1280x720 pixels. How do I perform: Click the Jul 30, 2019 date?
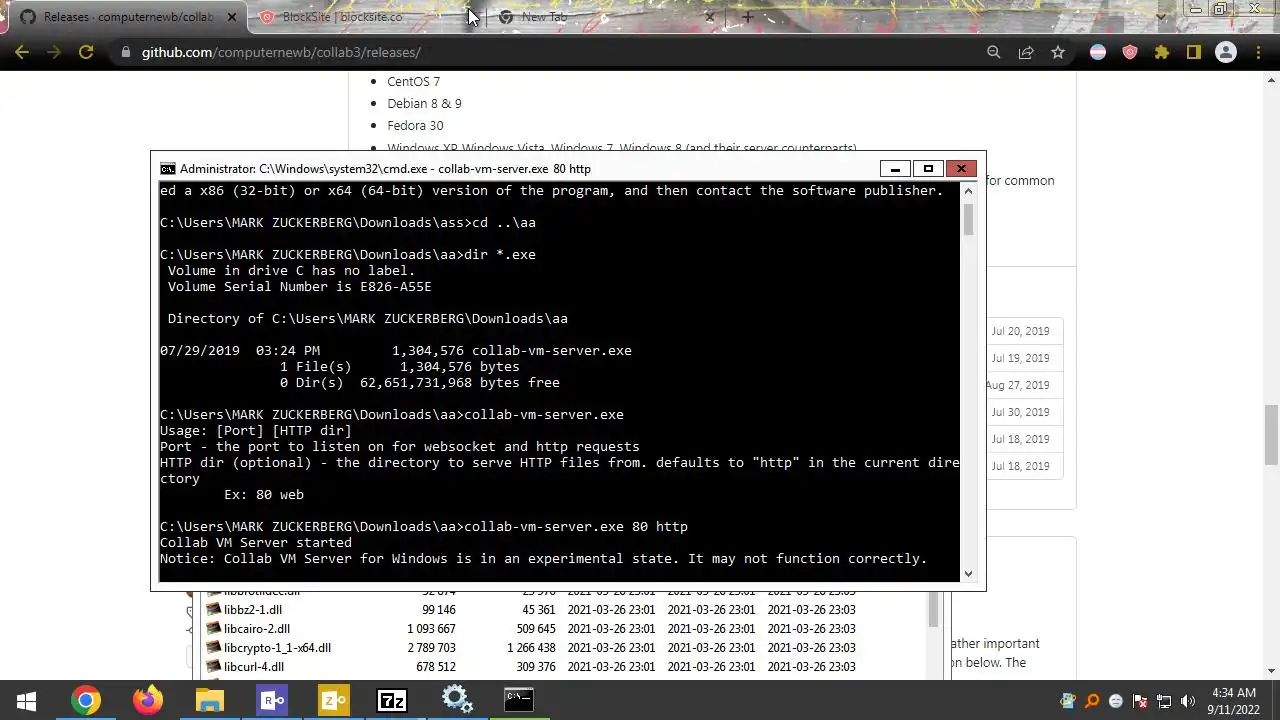[x=1020, y=412]
